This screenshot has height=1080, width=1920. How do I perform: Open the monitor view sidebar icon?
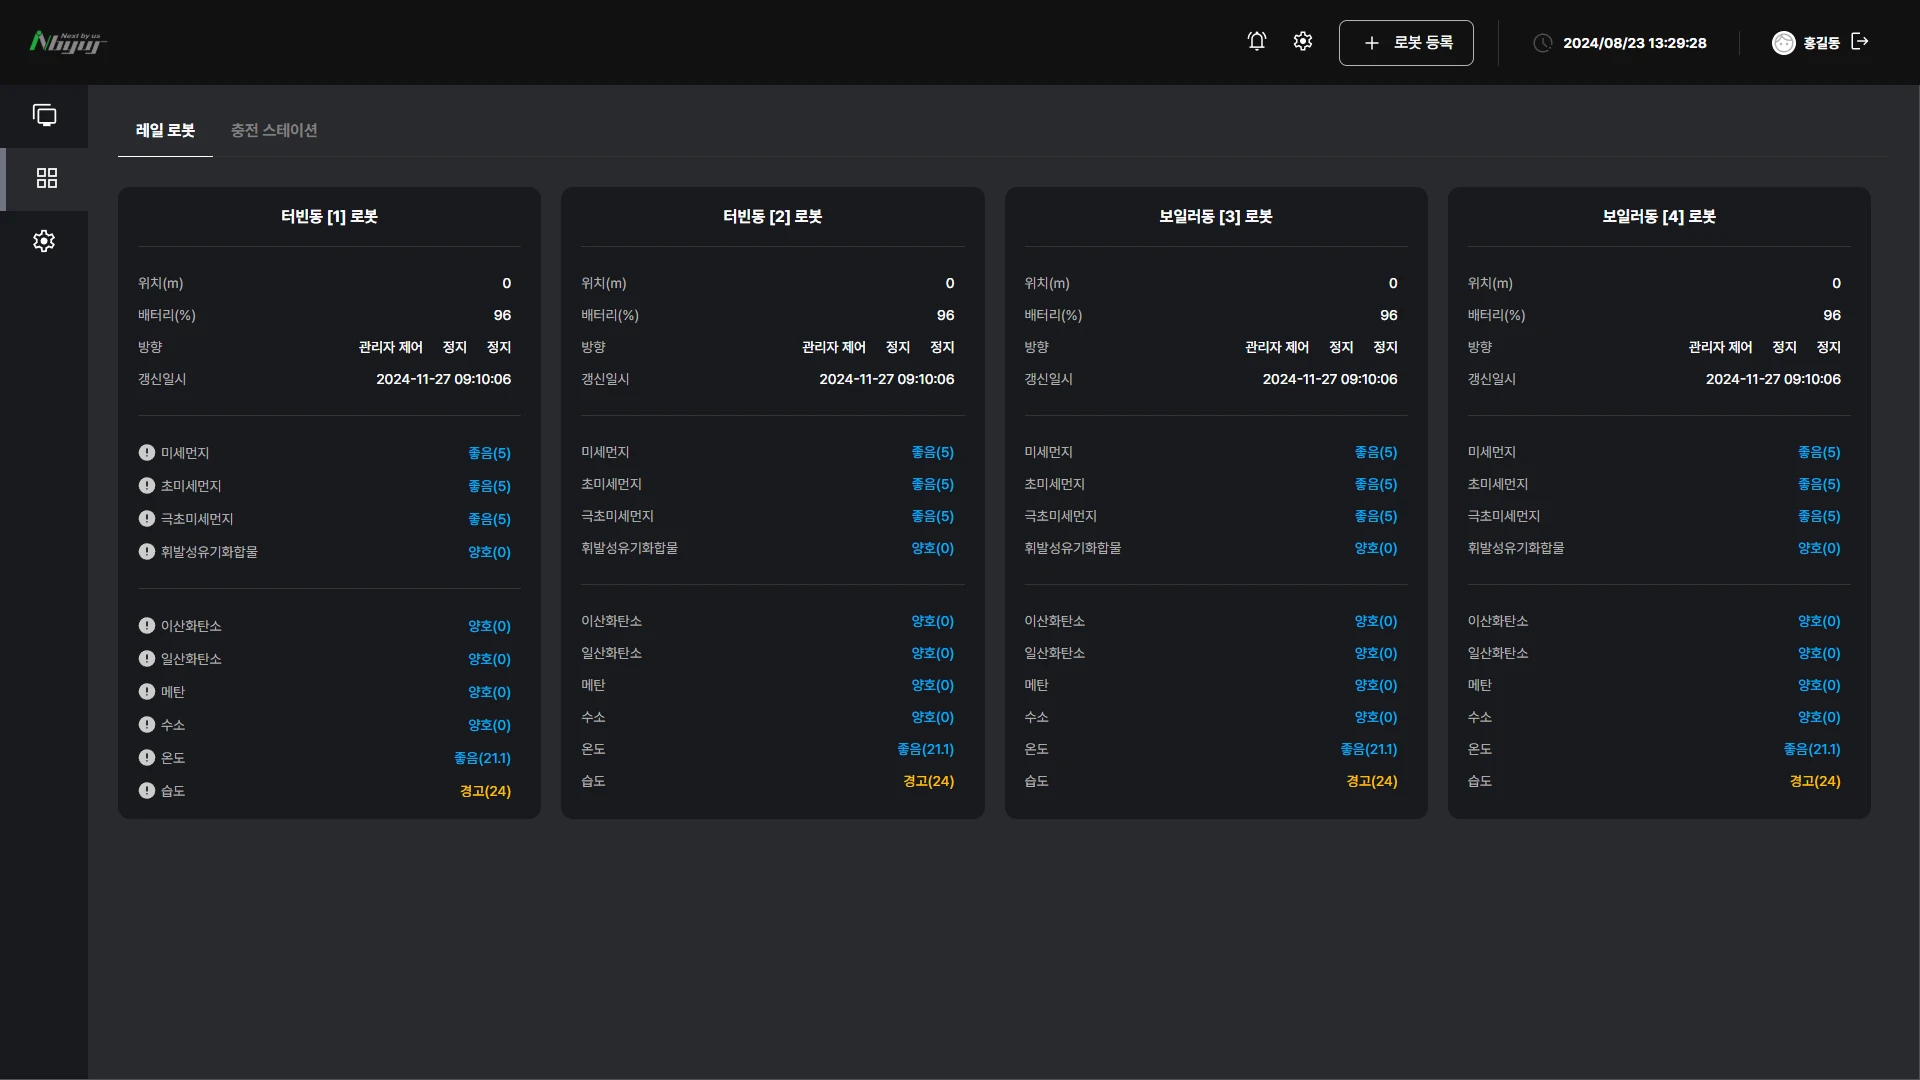click(44, 115)
